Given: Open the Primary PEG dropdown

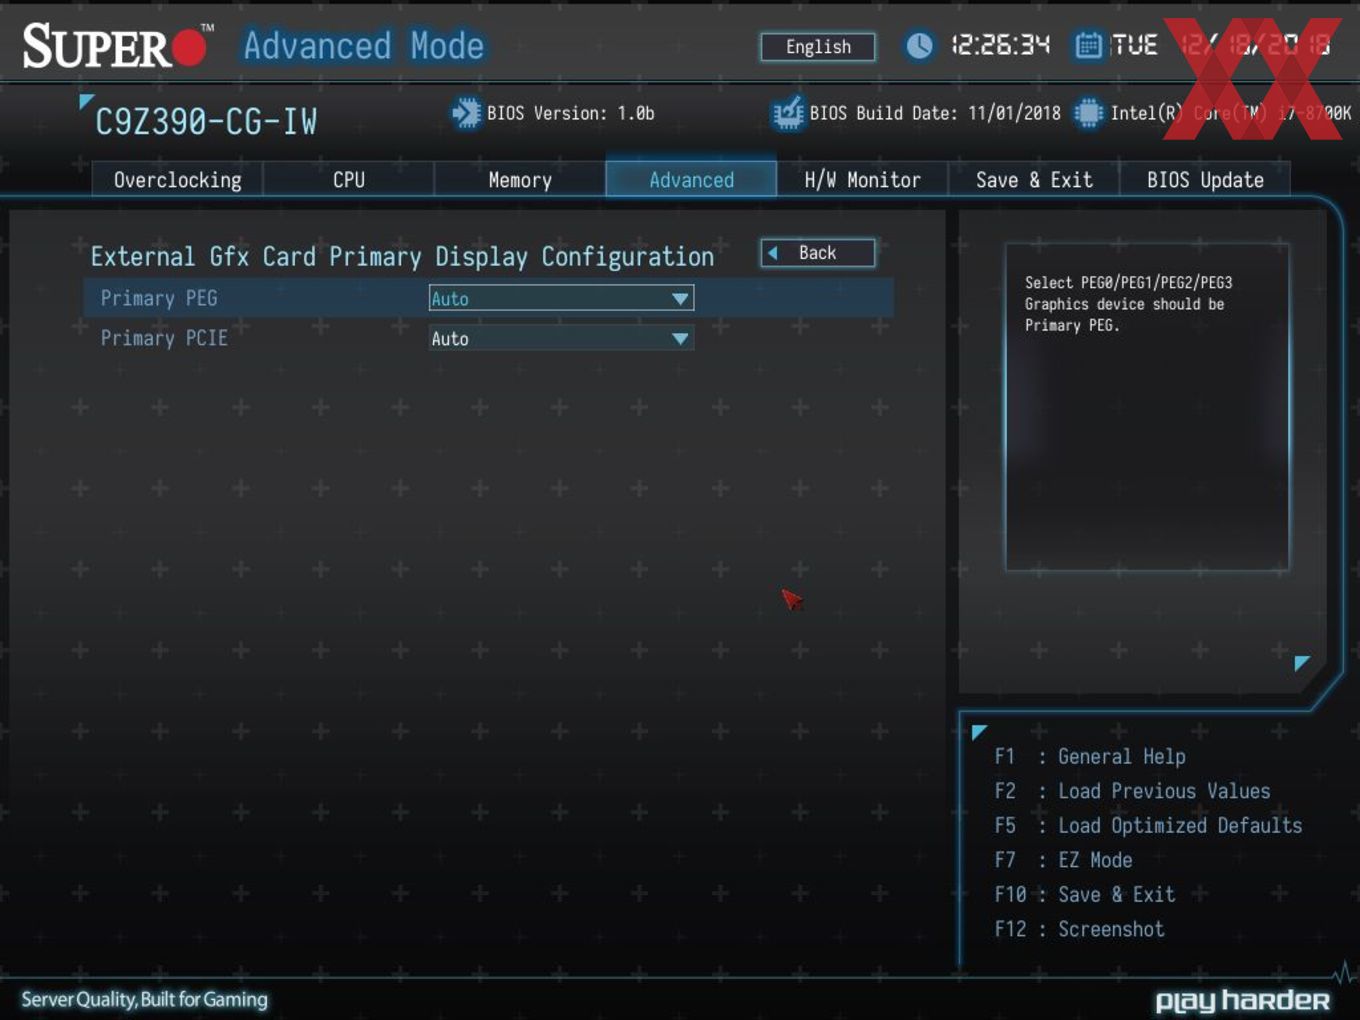Looking at the screenshot, I should (x=561, y=298).
